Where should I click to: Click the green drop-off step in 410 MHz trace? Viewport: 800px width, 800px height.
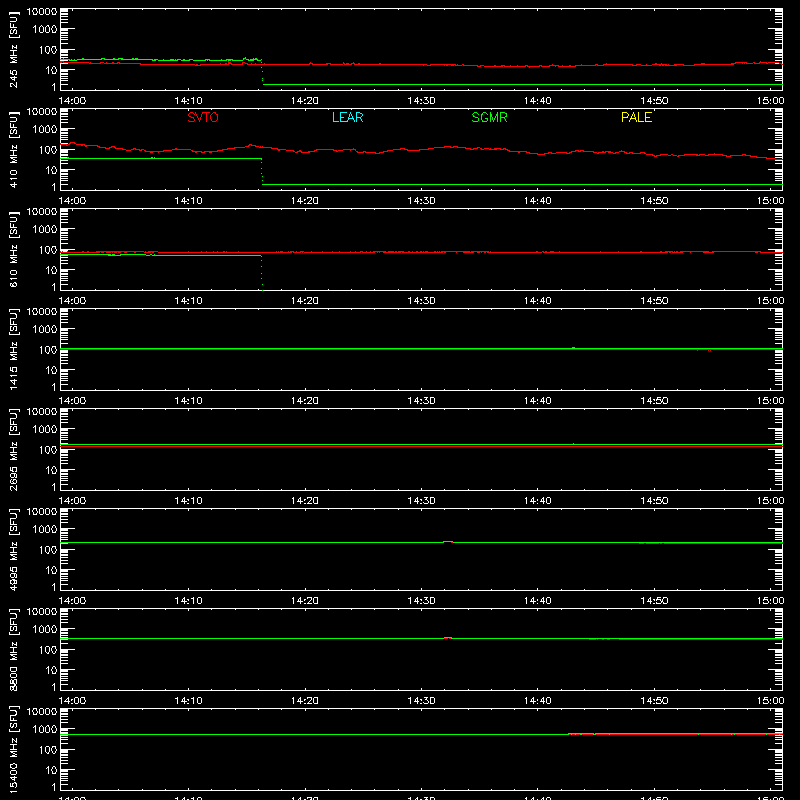(262, 171)
